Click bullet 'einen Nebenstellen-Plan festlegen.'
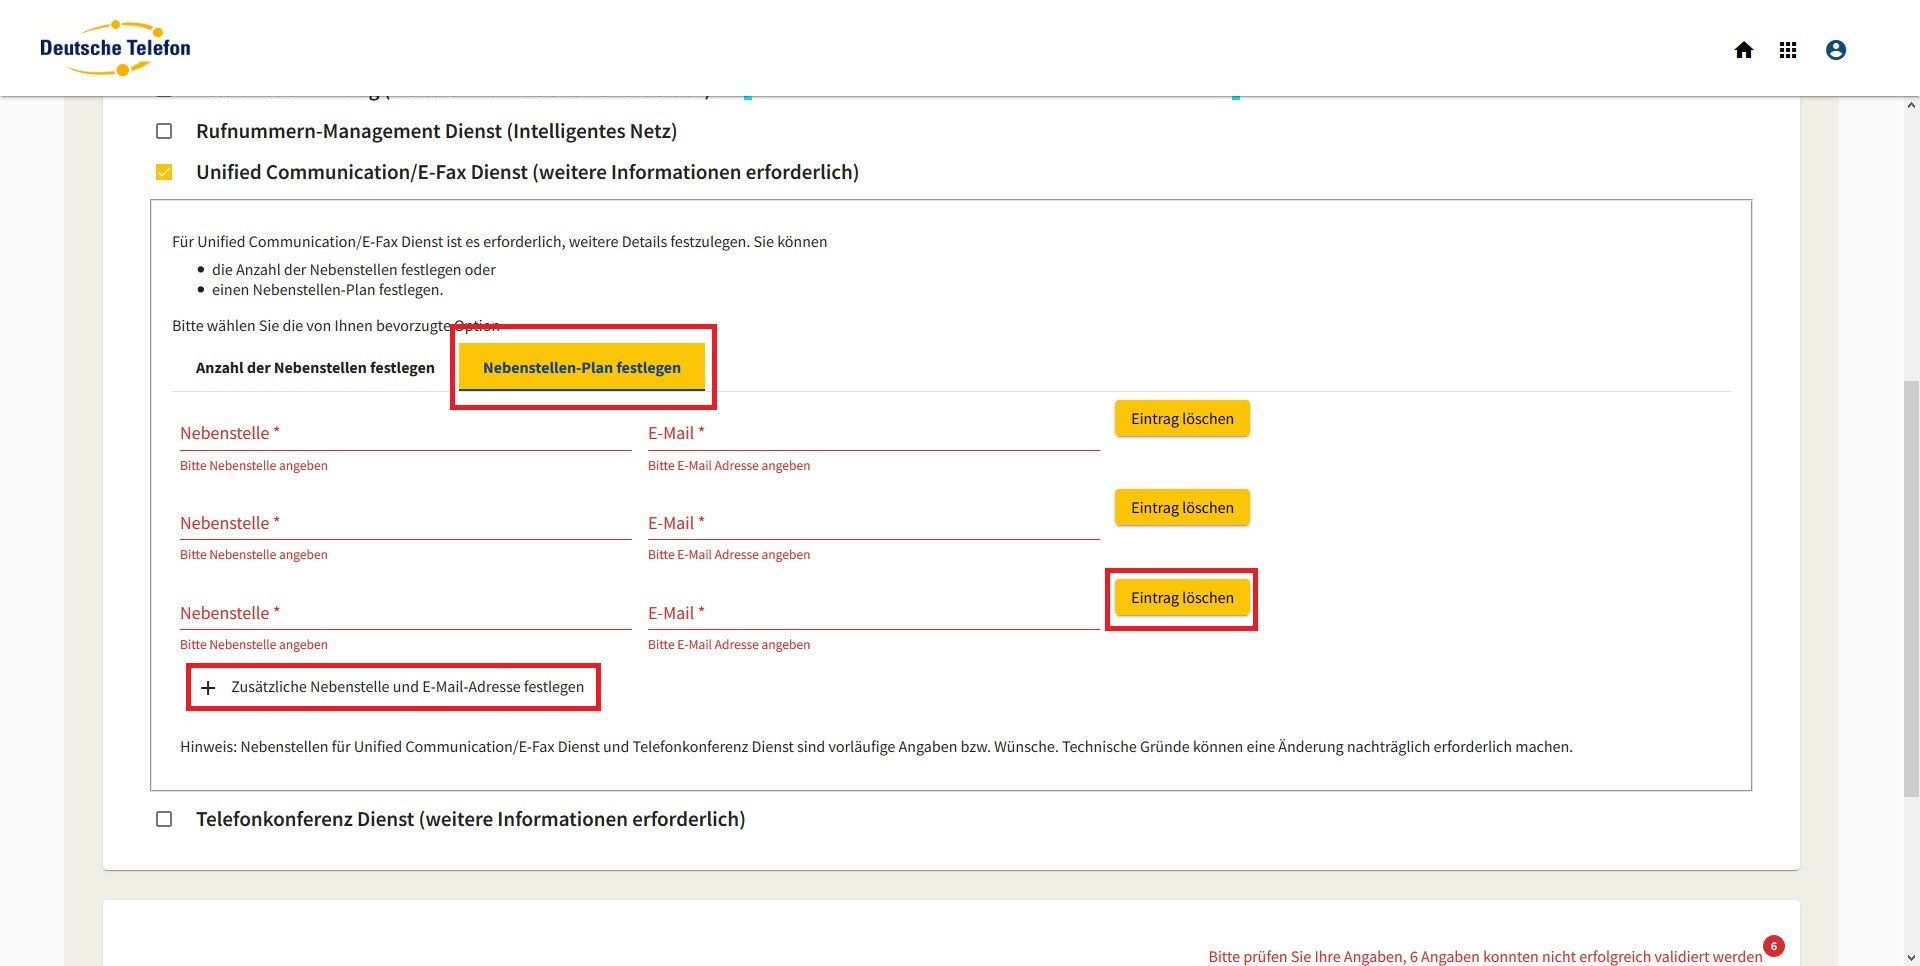The image size is (1920, 966). point(327,290)
